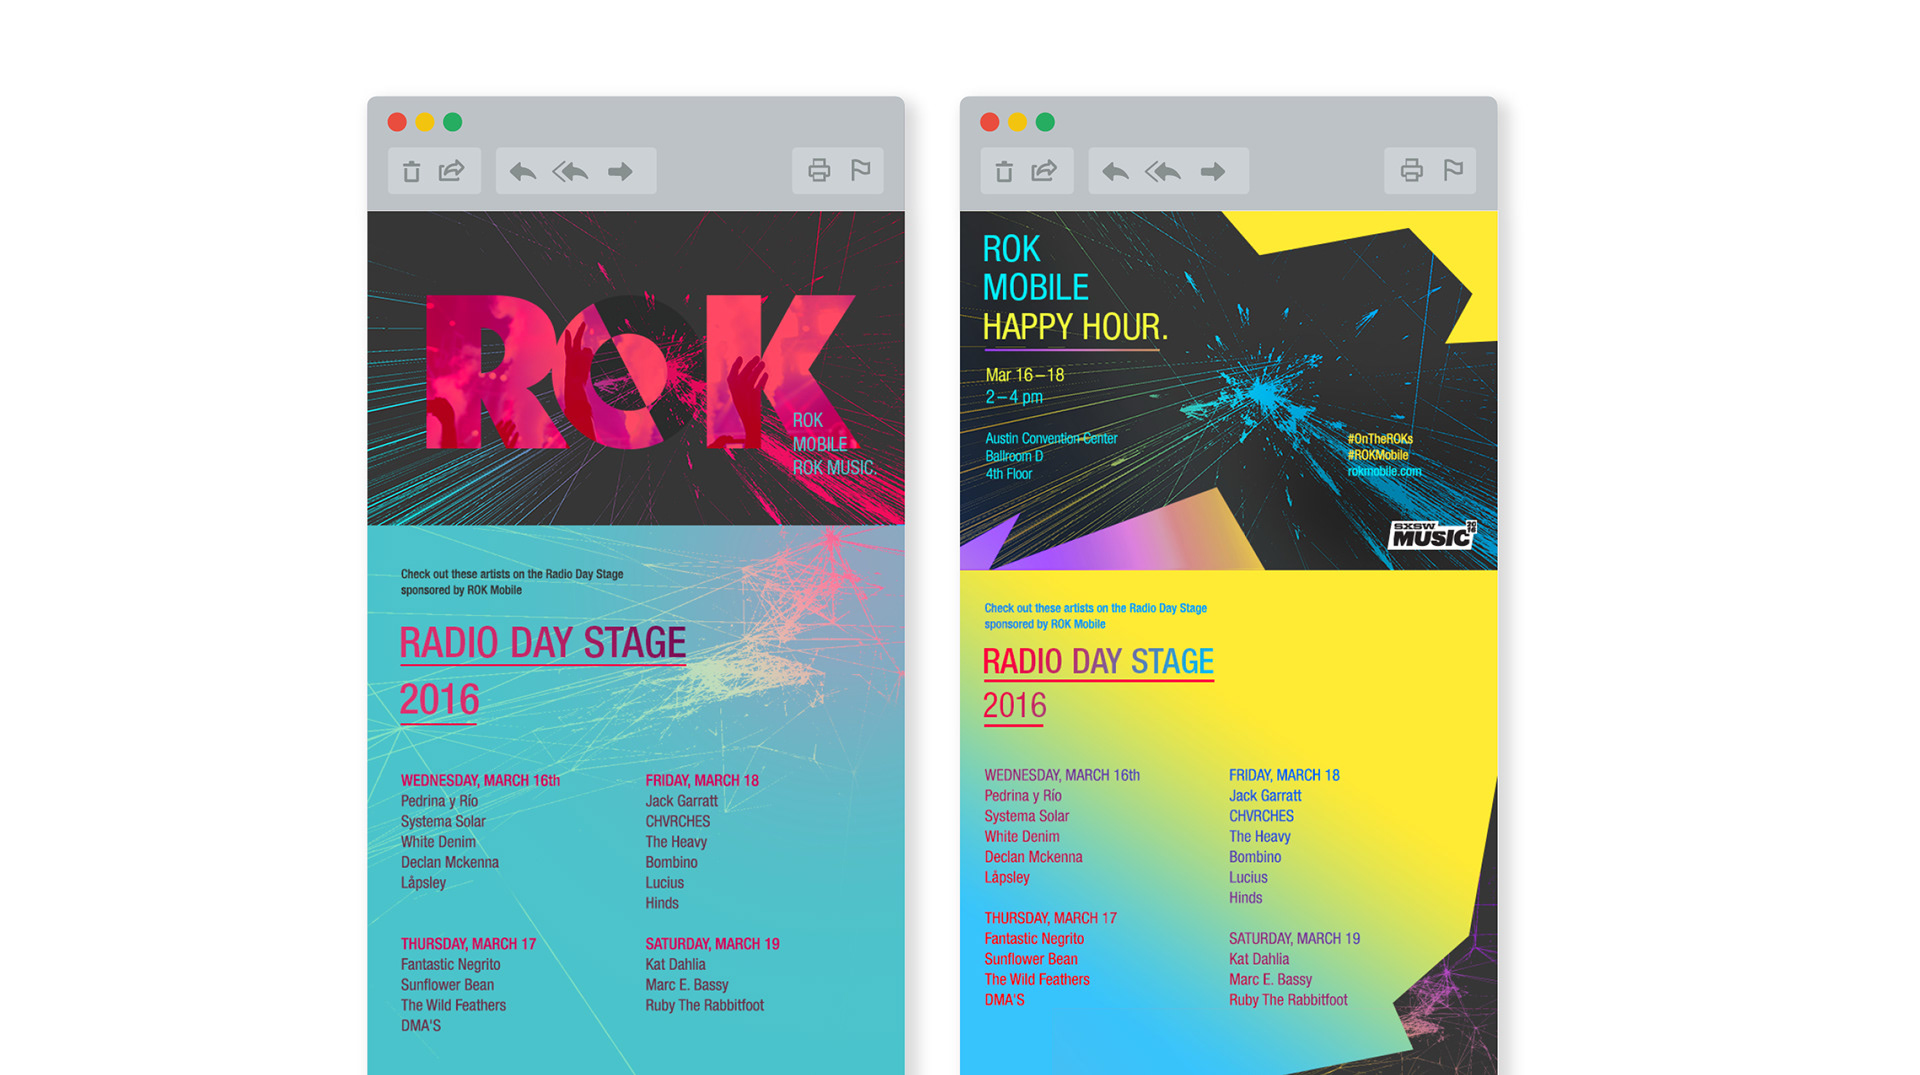Click red close dot on left window

click(x=397, y=122)
